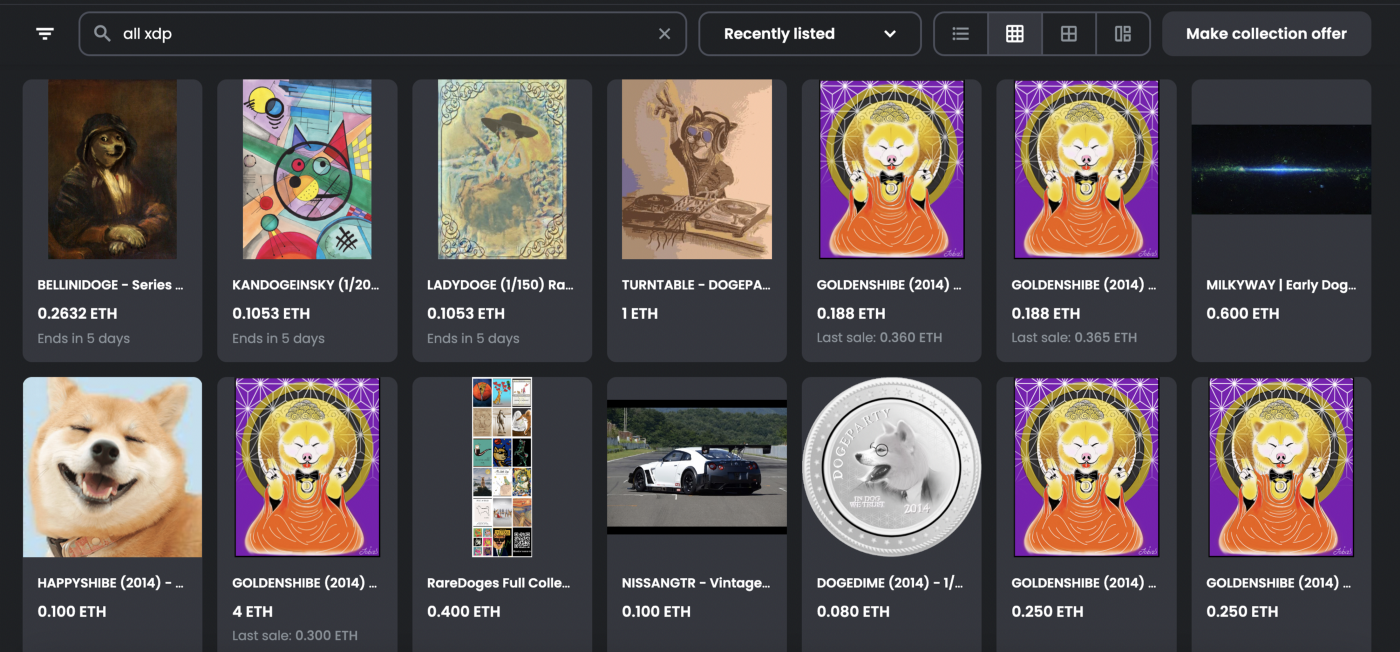
Task: Click the 4 ETH price
Action: [x=252, y=611]
